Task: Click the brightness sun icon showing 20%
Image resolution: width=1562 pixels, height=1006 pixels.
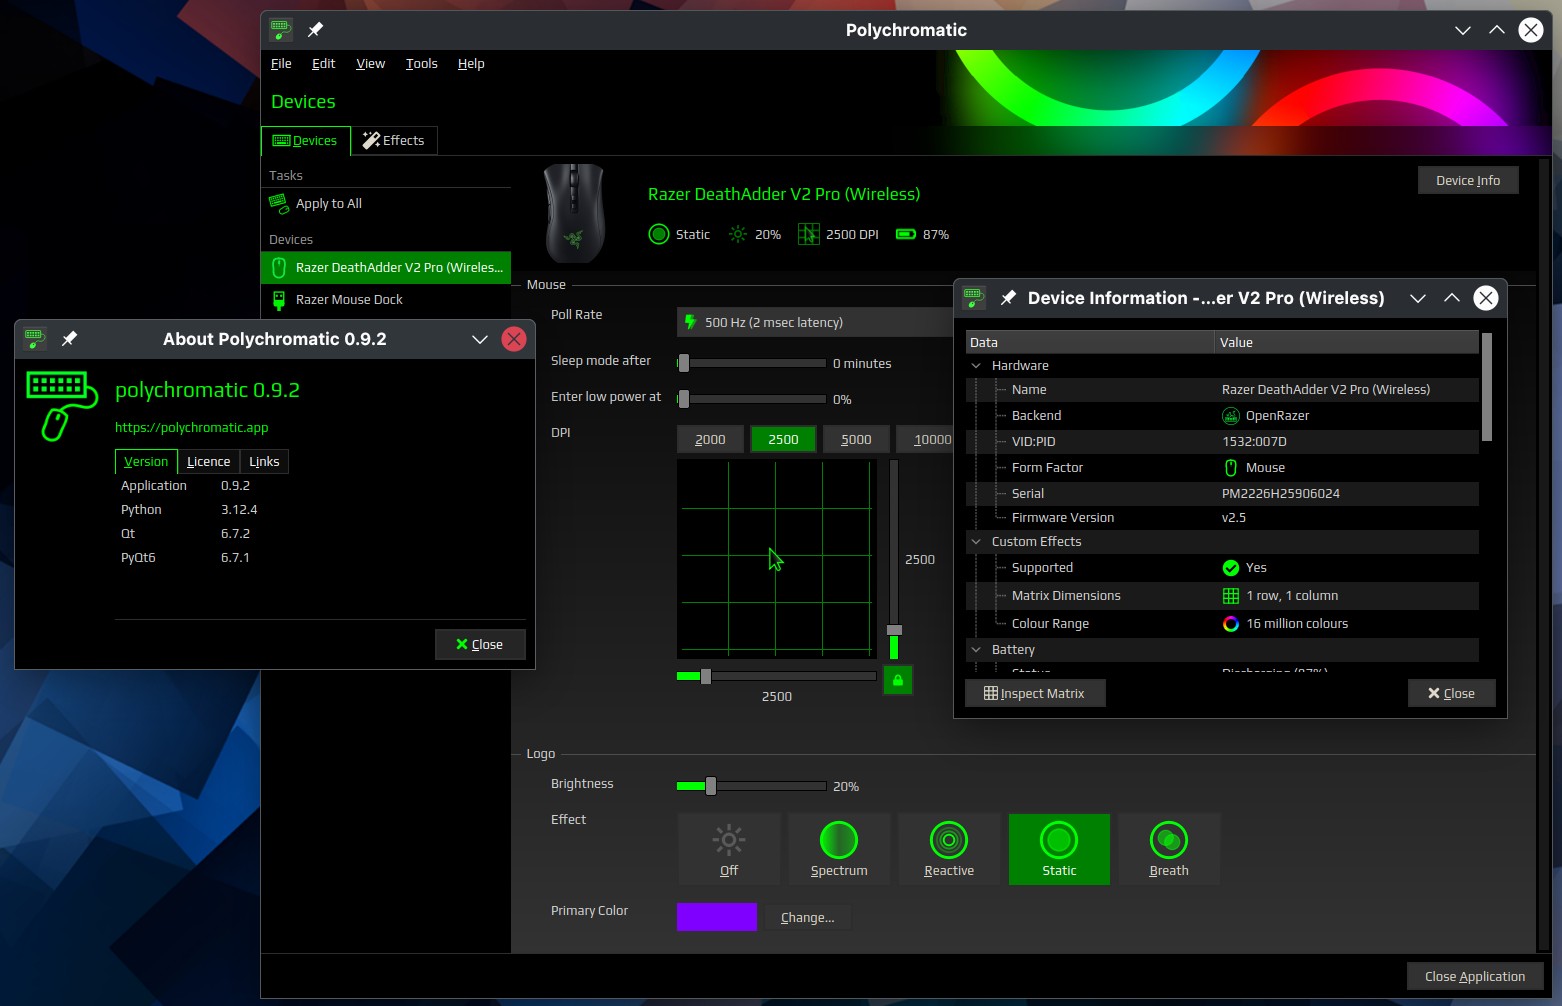Action: 738,234
